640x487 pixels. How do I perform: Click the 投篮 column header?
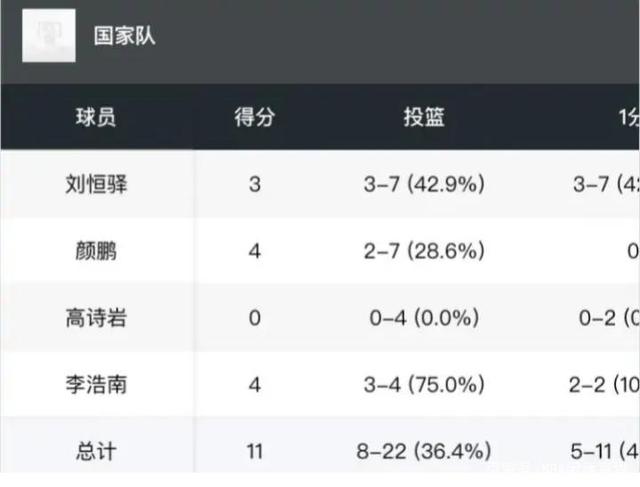tap(424, 117)
